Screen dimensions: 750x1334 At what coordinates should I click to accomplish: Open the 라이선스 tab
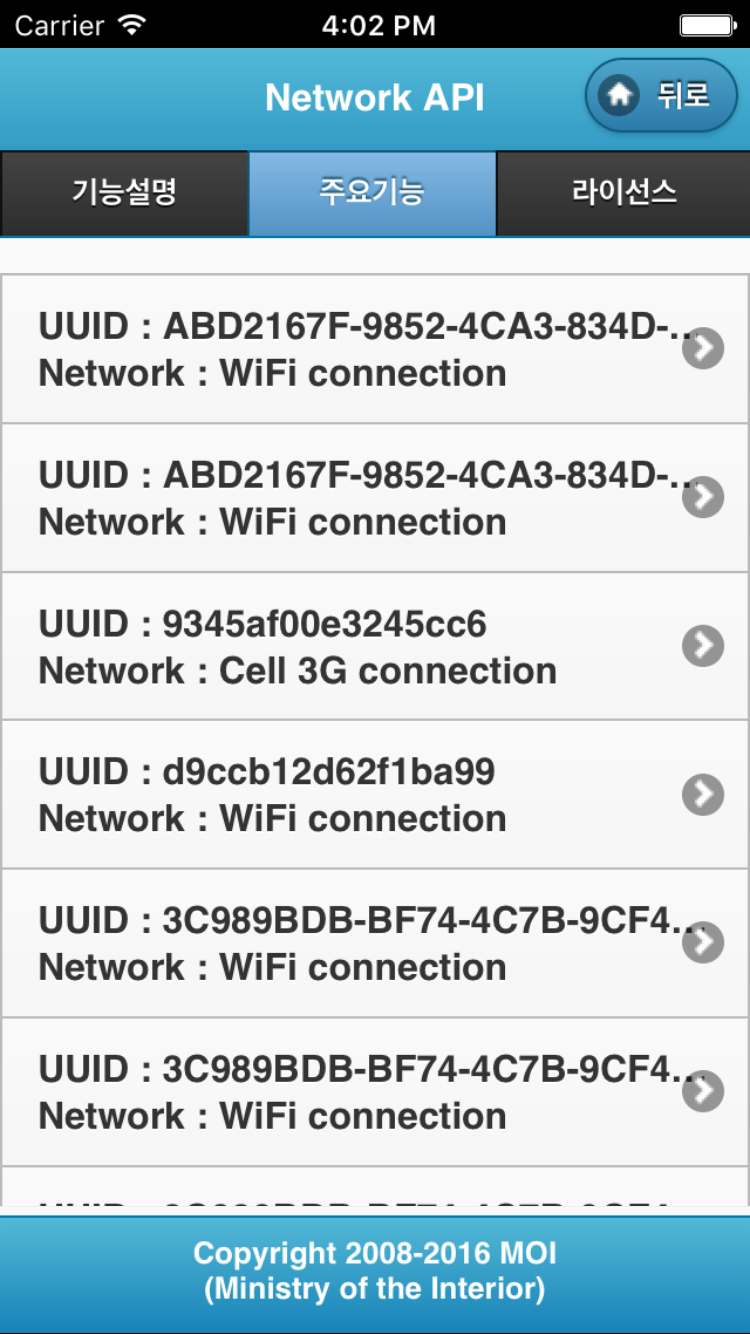pos(623,192)
